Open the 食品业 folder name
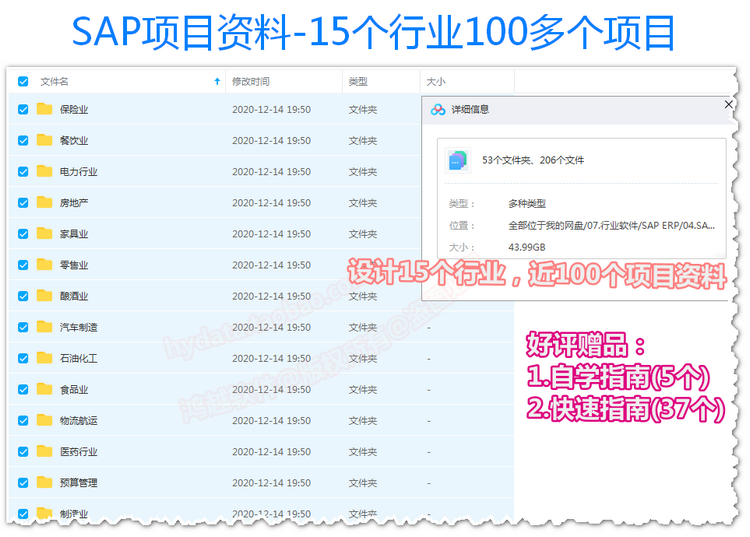Image resolution: width=750 pixels, height=537 pixels. click(74, 389)
